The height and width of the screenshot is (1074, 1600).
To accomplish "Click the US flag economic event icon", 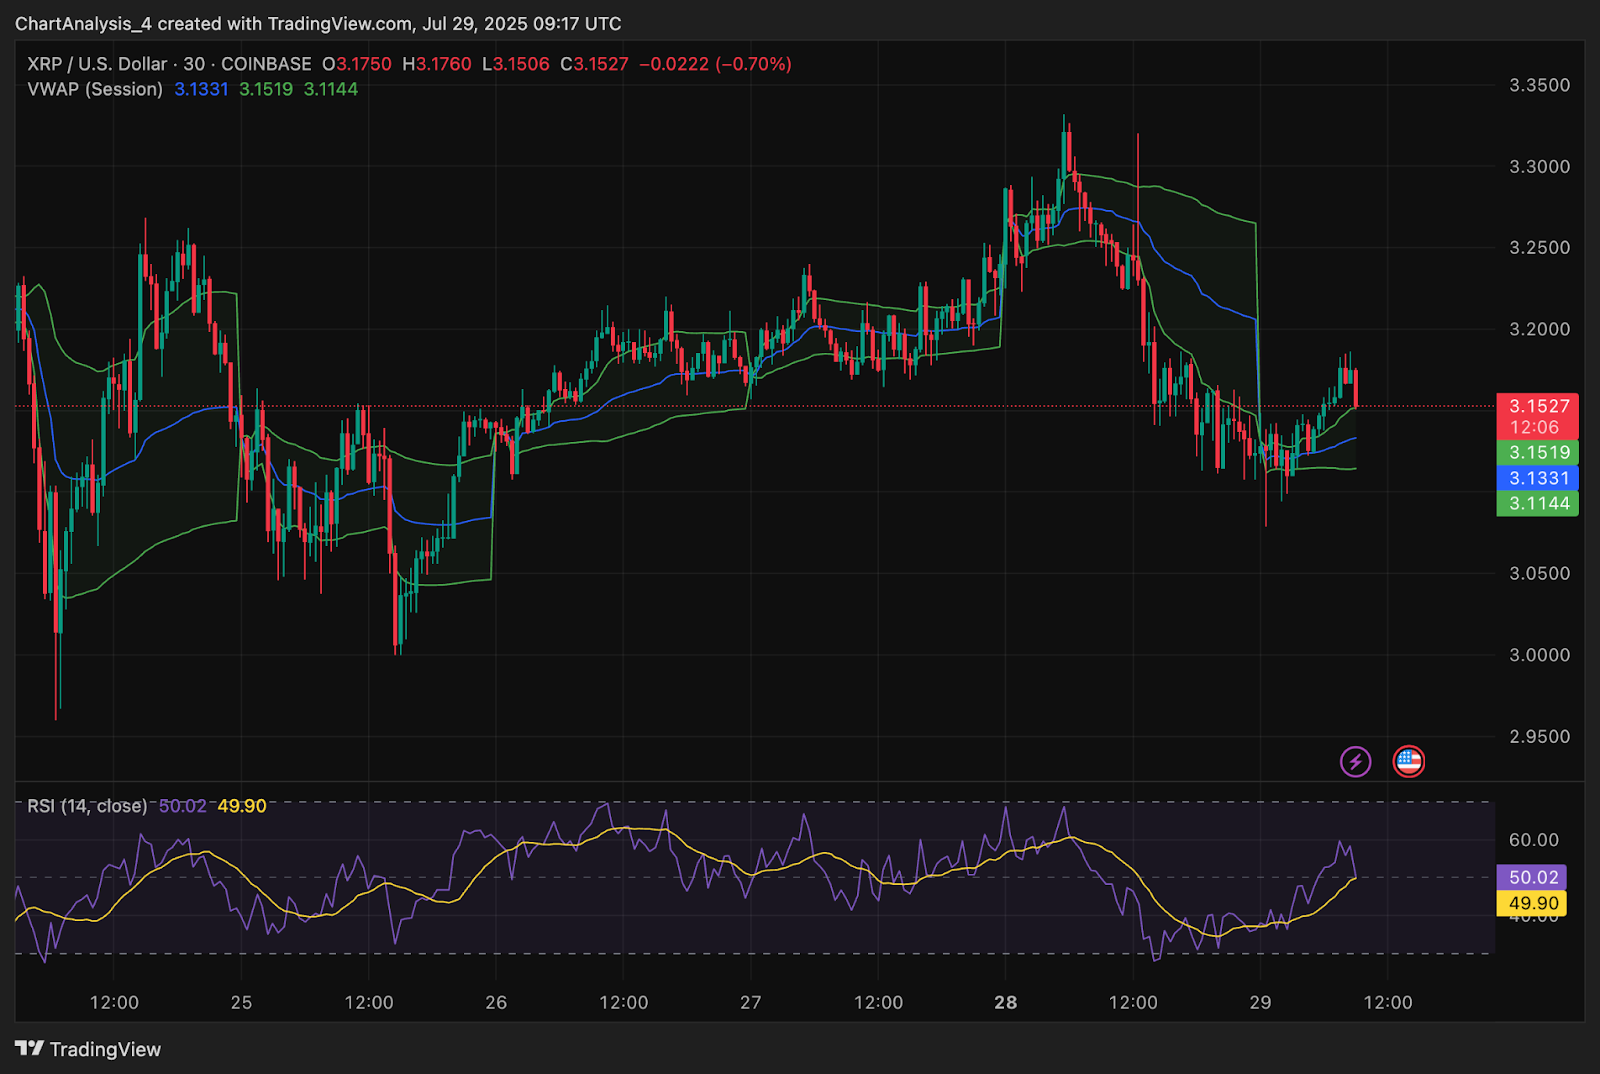I will pyautogui.click(x=1409, y=762).
